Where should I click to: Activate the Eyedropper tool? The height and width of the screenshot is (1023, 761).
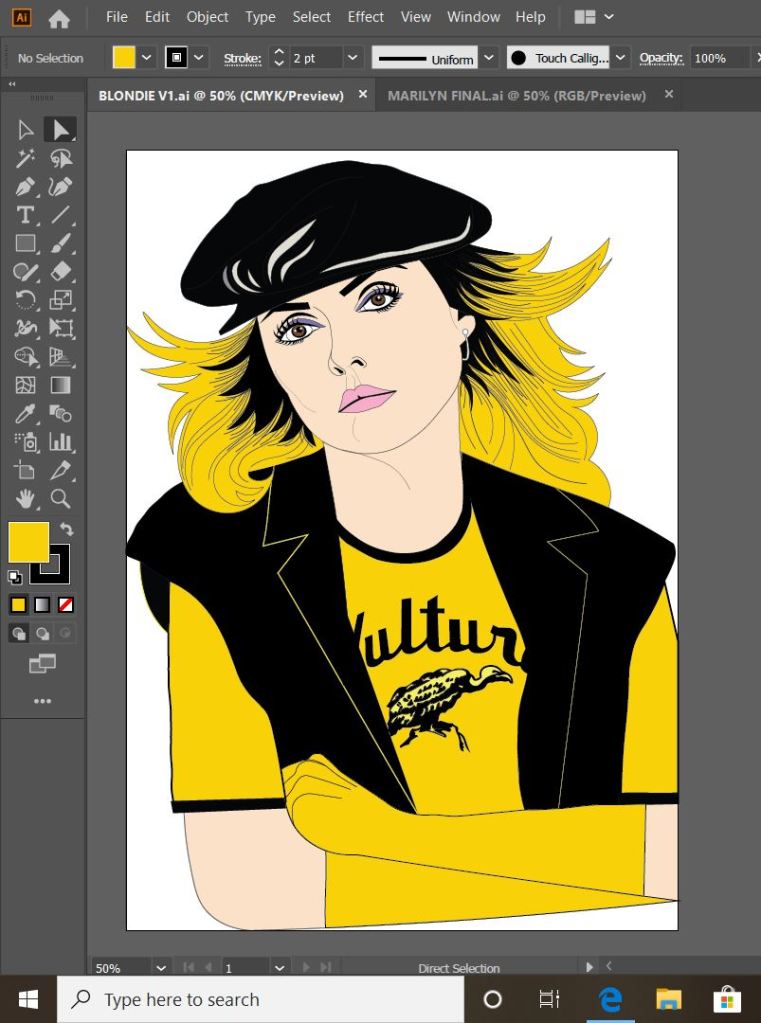pos(25,413)
